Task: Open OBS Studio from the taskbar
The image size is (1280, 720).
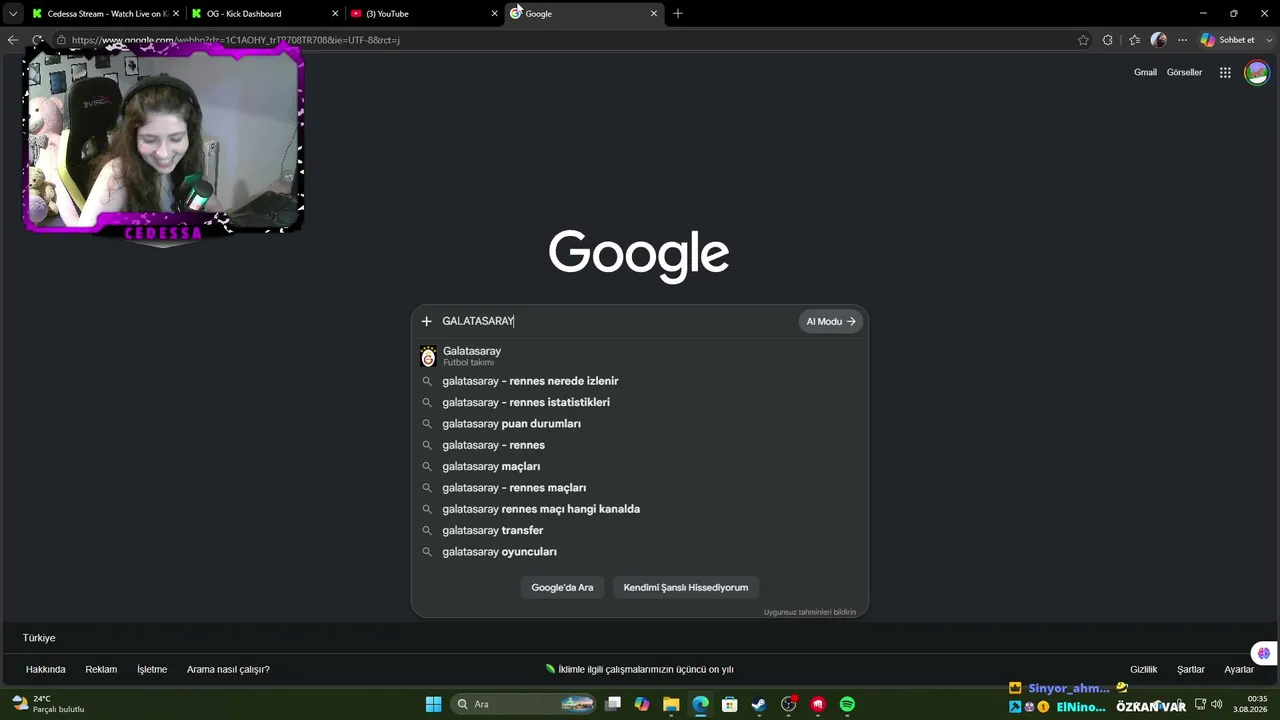Action: click(x=789, y=704)
